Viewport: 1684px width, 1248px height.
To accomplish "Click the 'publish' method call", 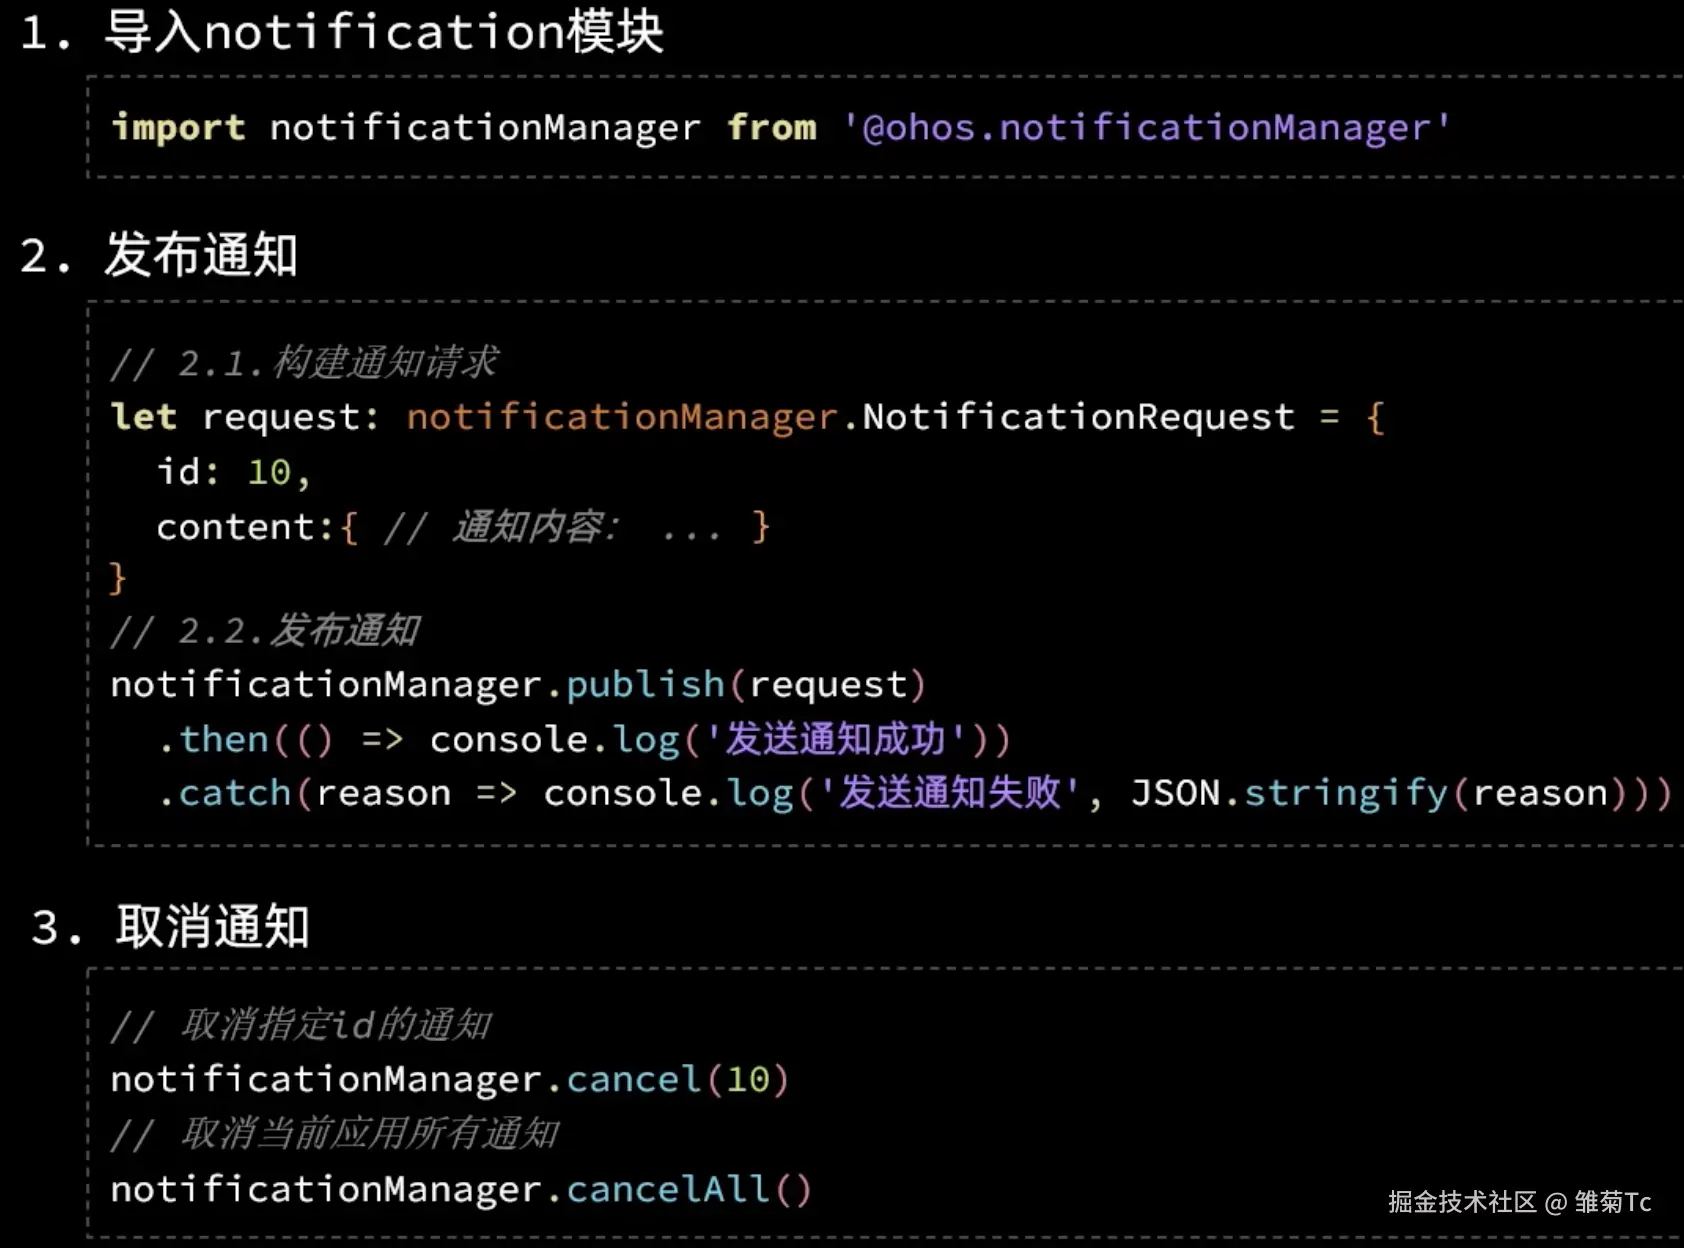I will coord(645,685).
